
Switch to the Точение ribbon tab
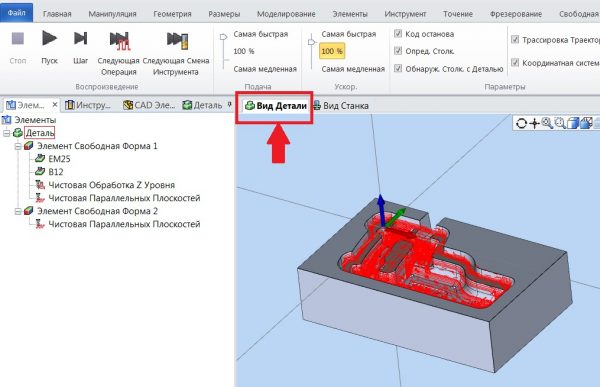pyautogui.click(x=458, y=14)
